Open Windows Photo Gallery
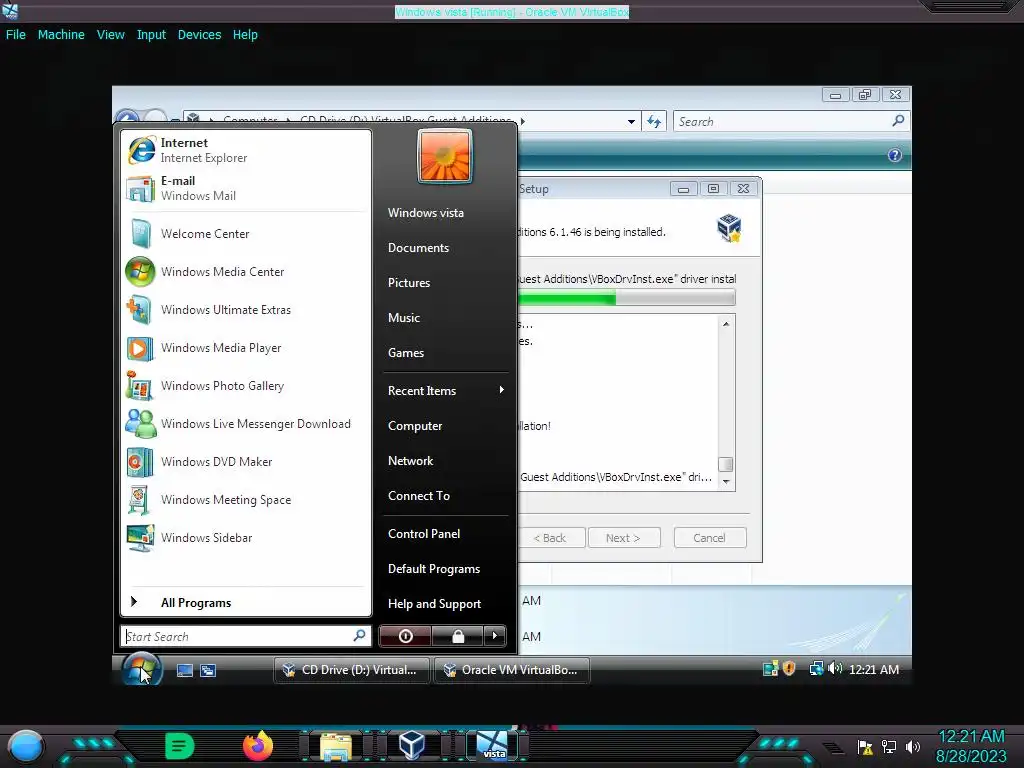The width and height of the screenshot is (1024, 768). point(246,386)
